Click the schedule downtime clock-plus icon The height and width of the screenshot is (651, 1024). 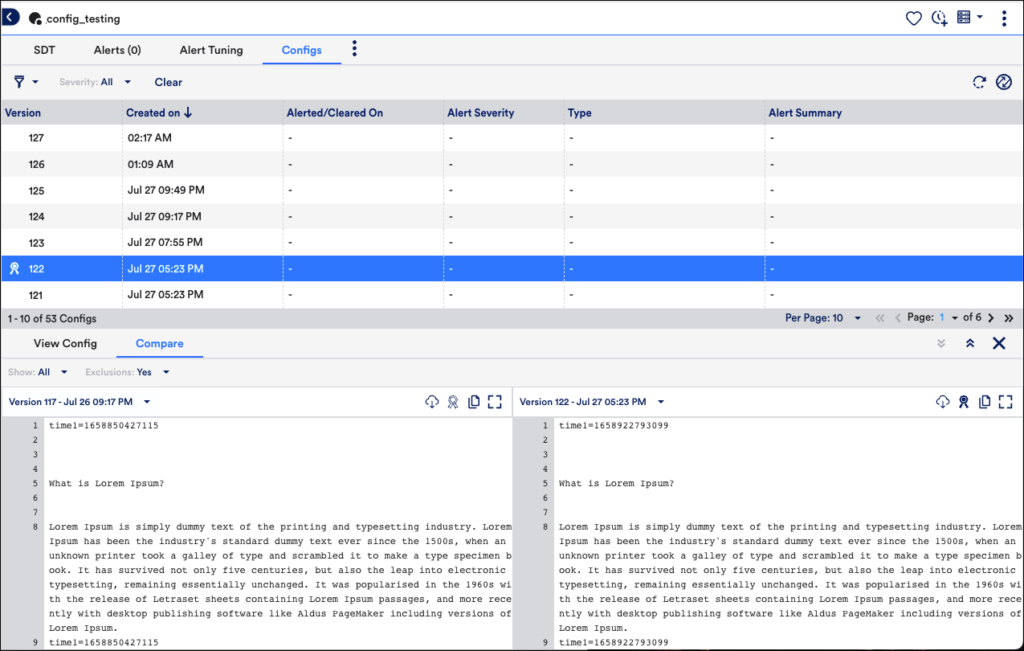tap(939, 18)
